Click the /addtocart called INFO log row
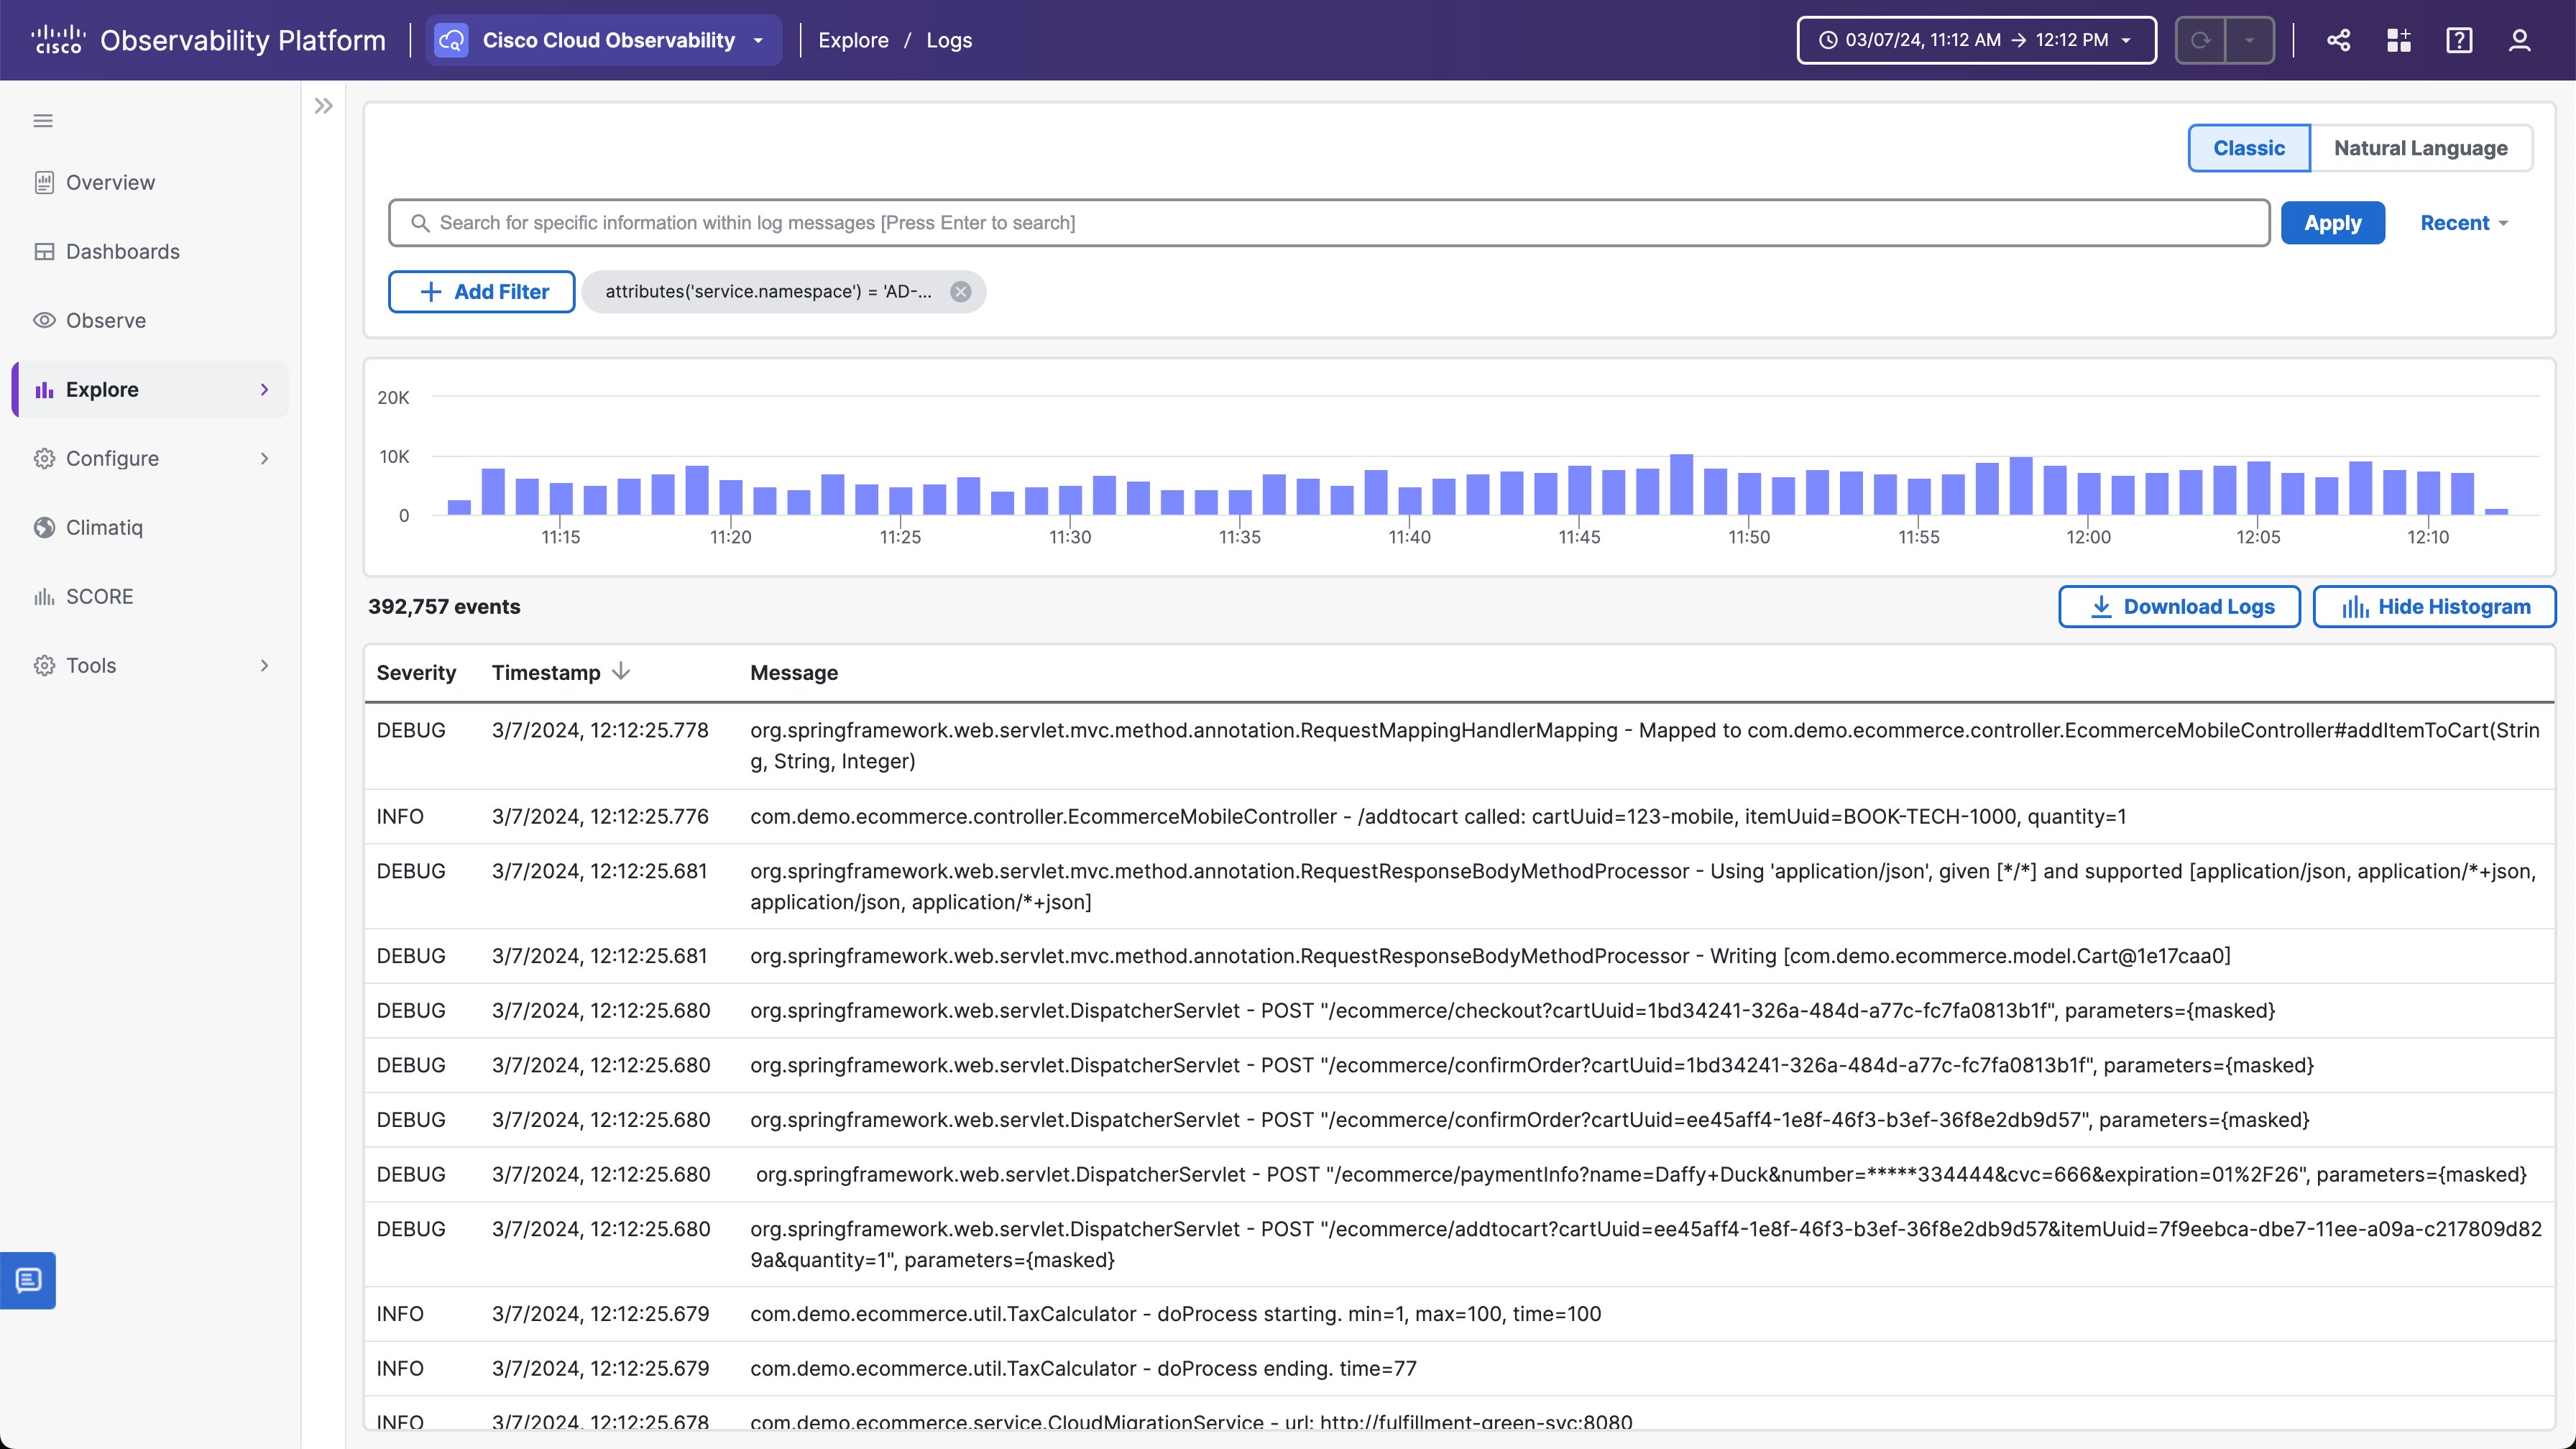The image size is (2576, 1449). pos(1459,816)
